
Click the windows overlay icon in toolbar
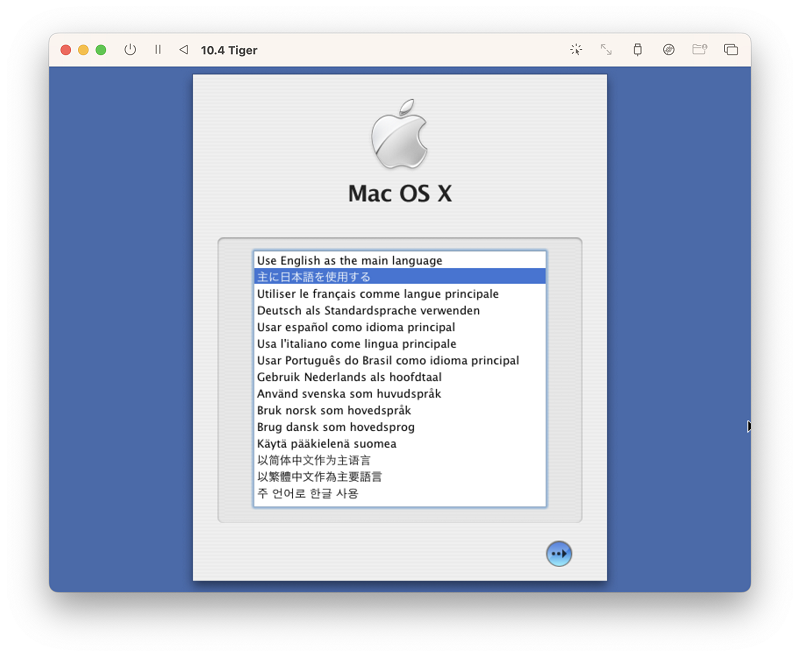pos(731,49)
